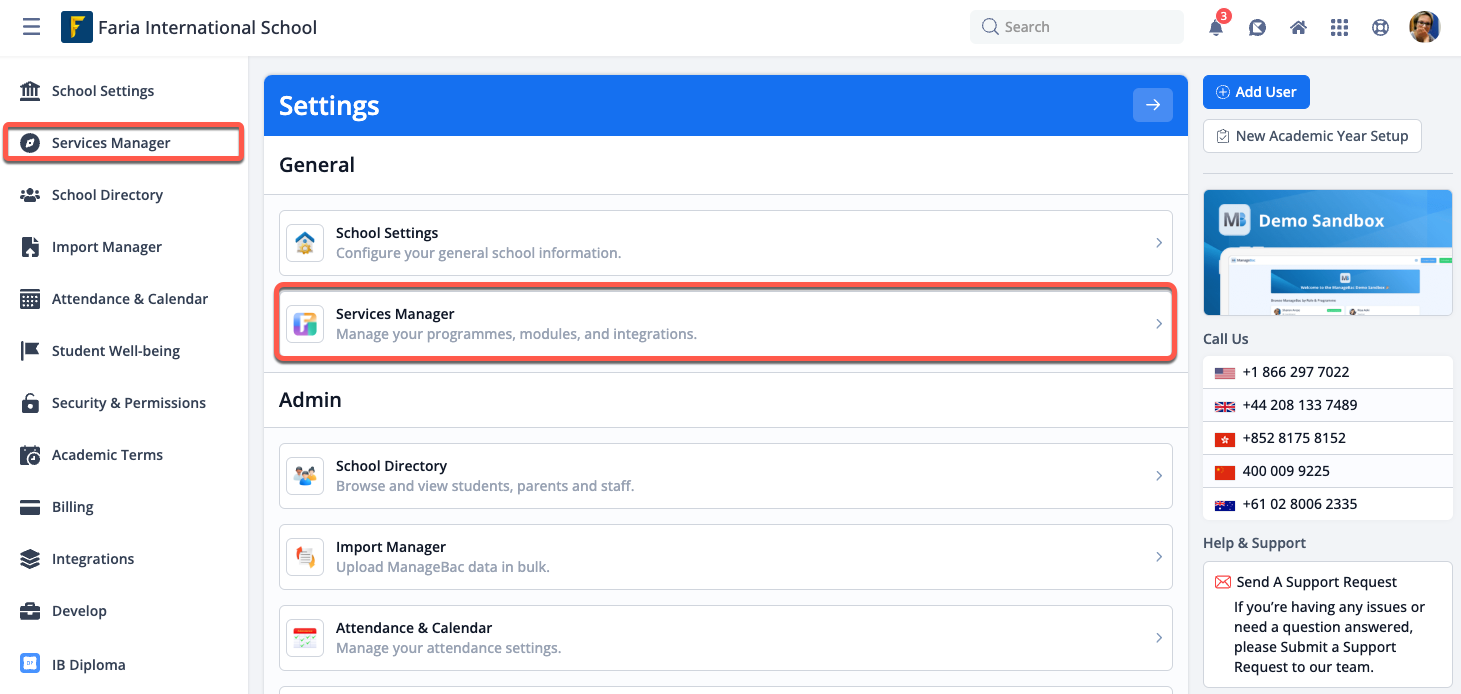
Task: Click the Student Well-being flag icon
Action: click(x=30, y=351)
